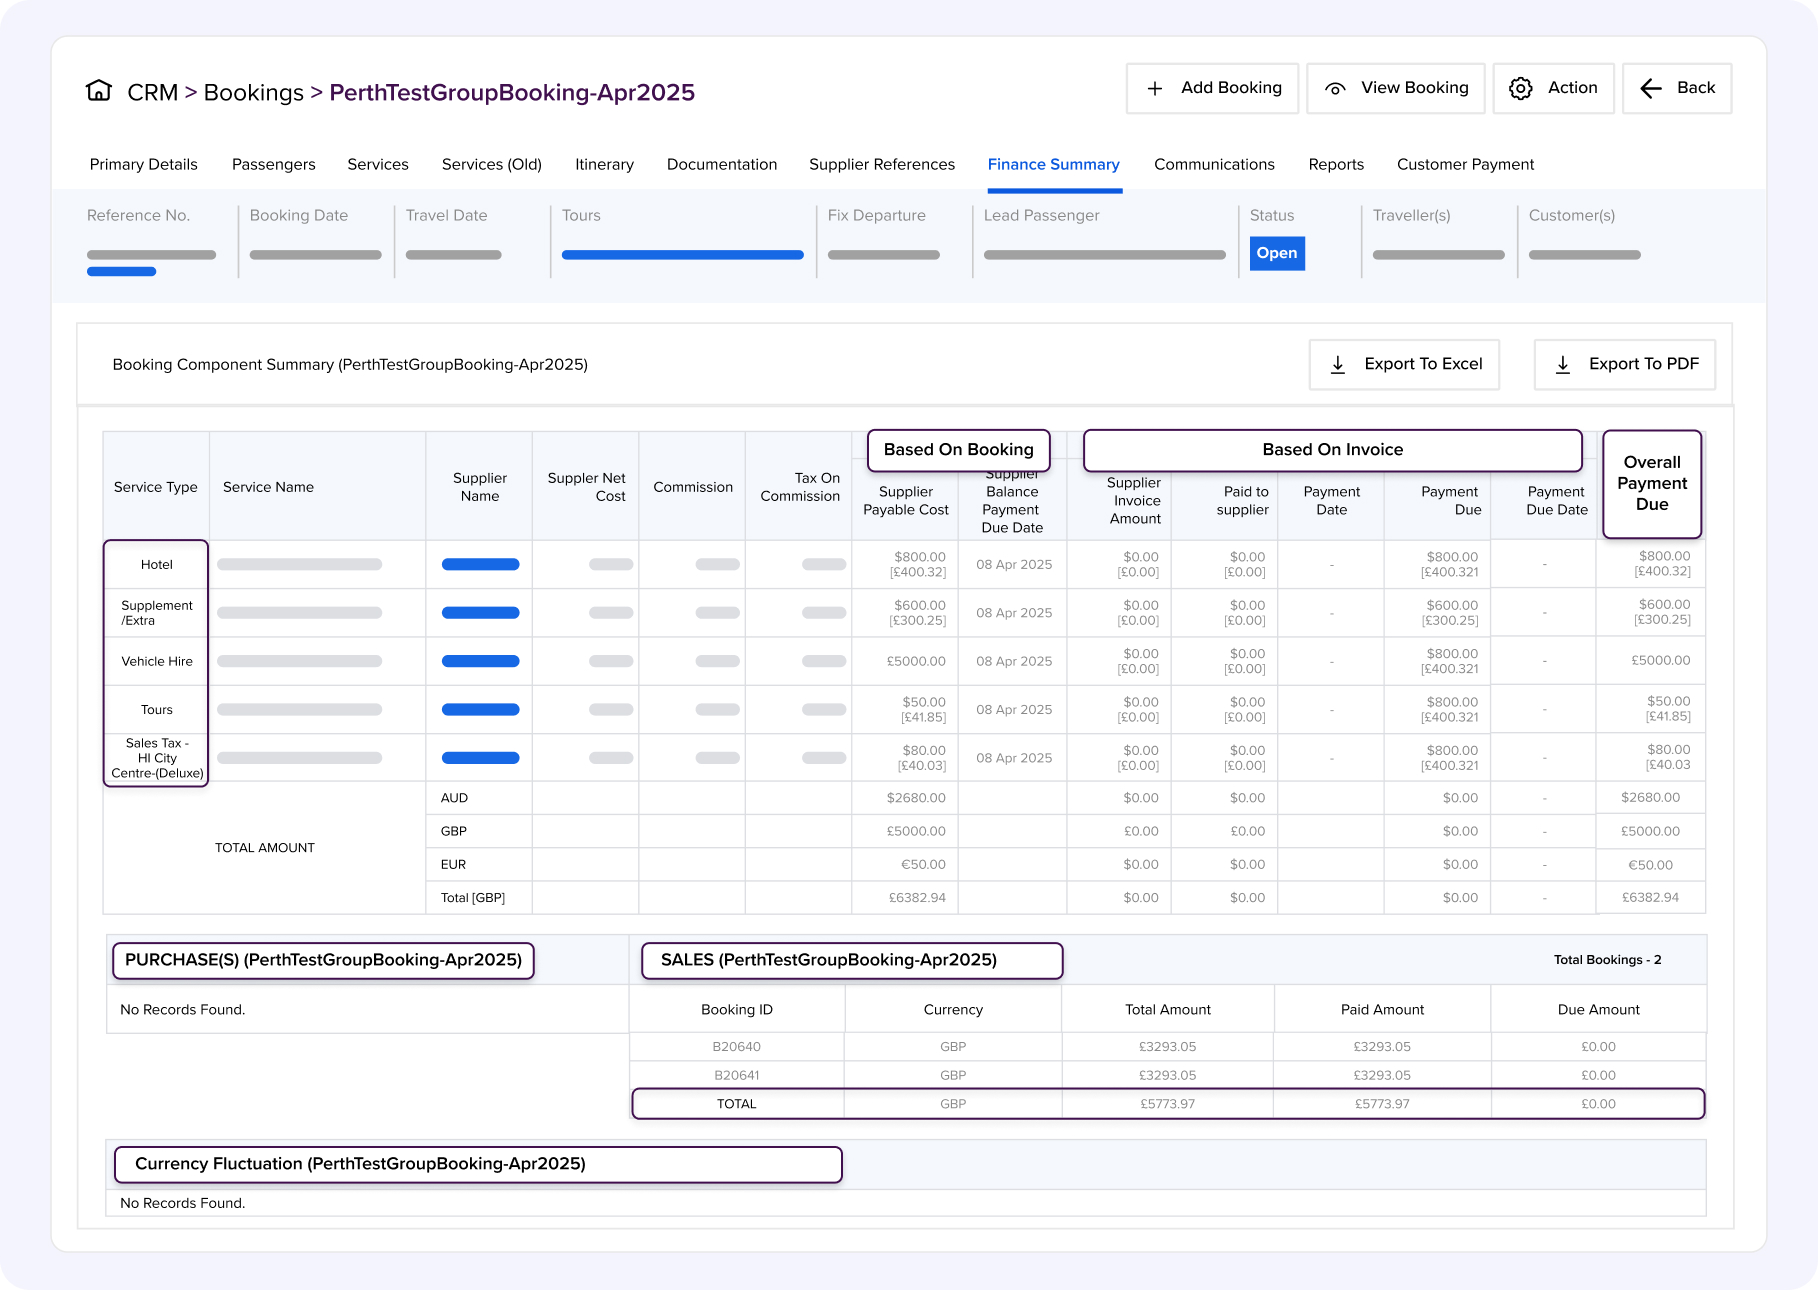The height and width of the screenshot is (1290, 1818).
Task: Click the Commission column header
Action: pos(693,487)
